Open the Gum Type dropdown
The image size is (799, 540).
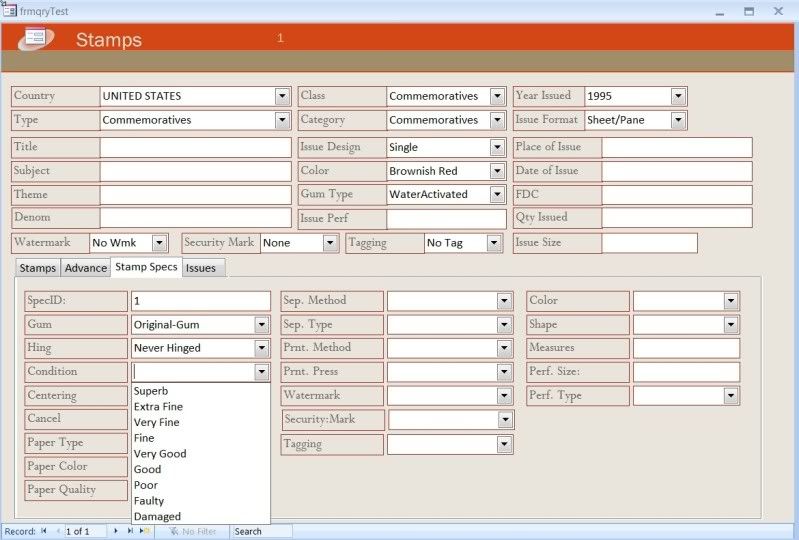tap(497, 194)
